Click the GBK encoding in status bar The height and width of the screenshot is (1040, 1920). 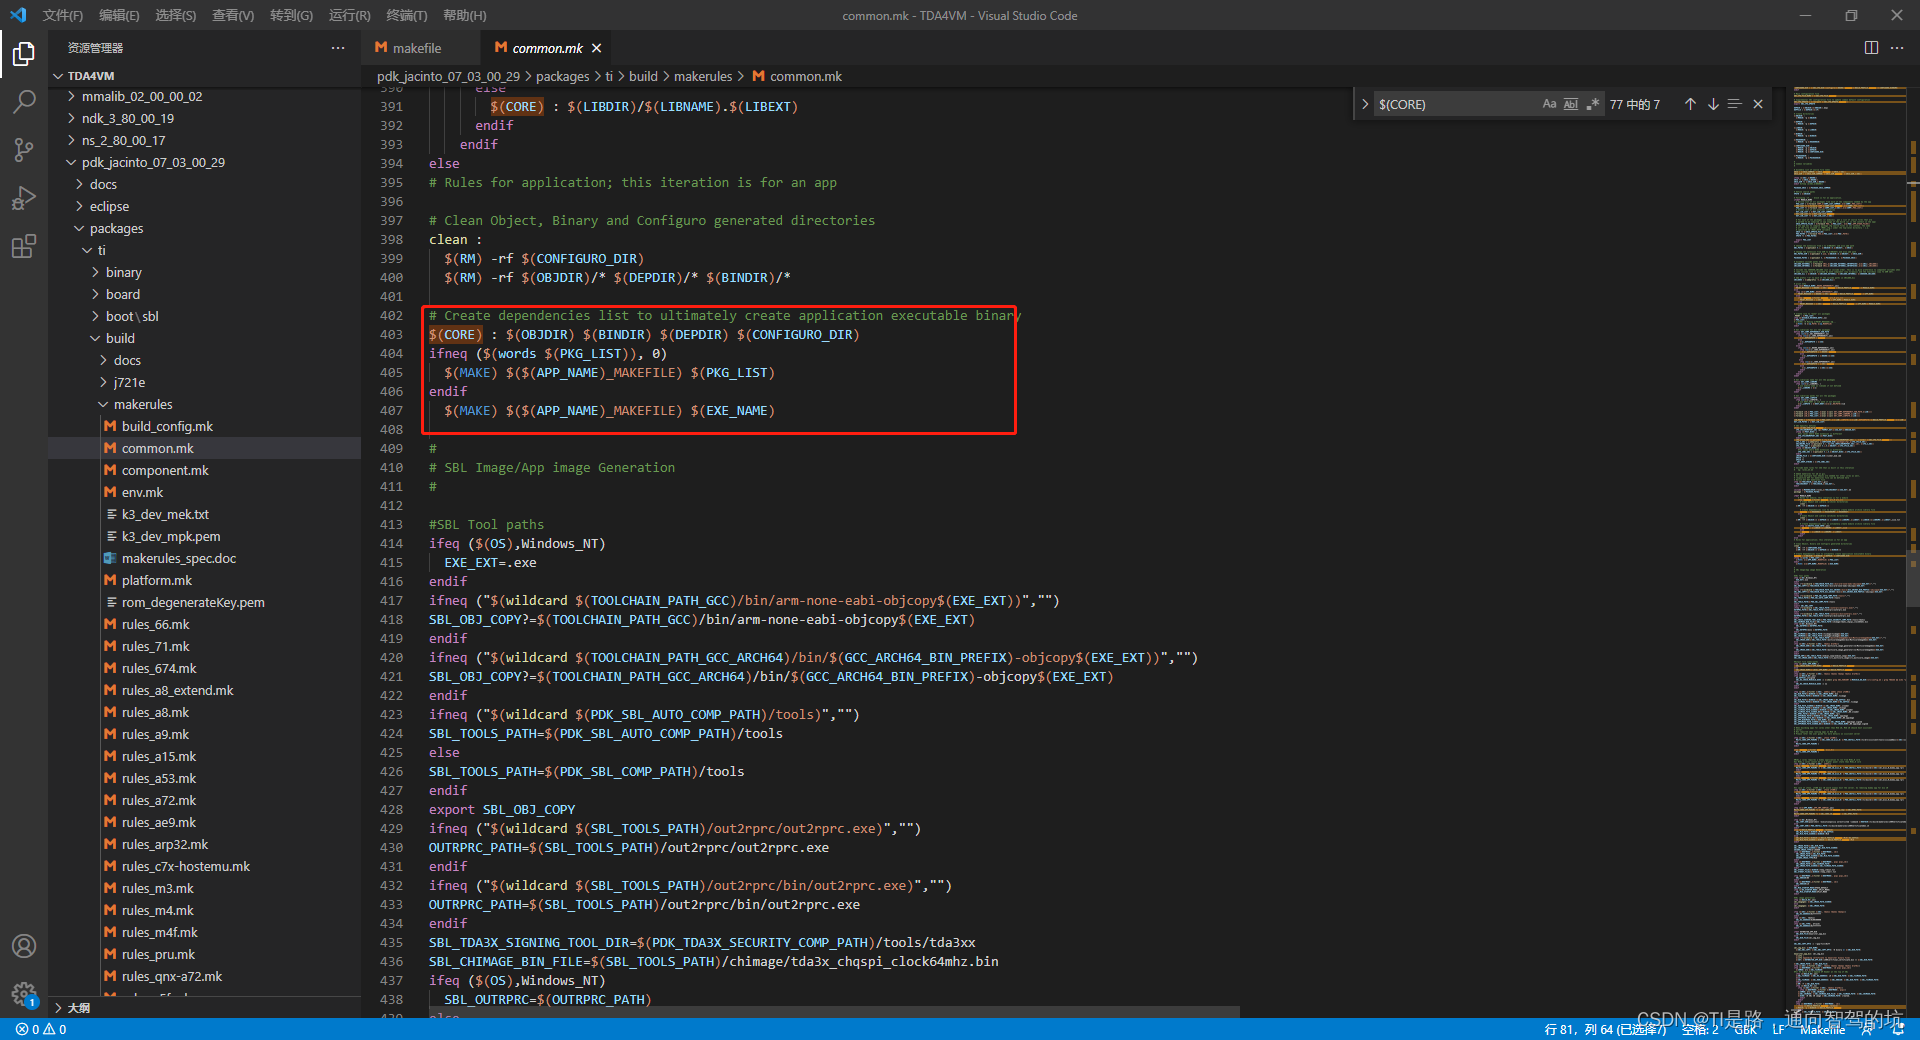coord(1746,1029)
